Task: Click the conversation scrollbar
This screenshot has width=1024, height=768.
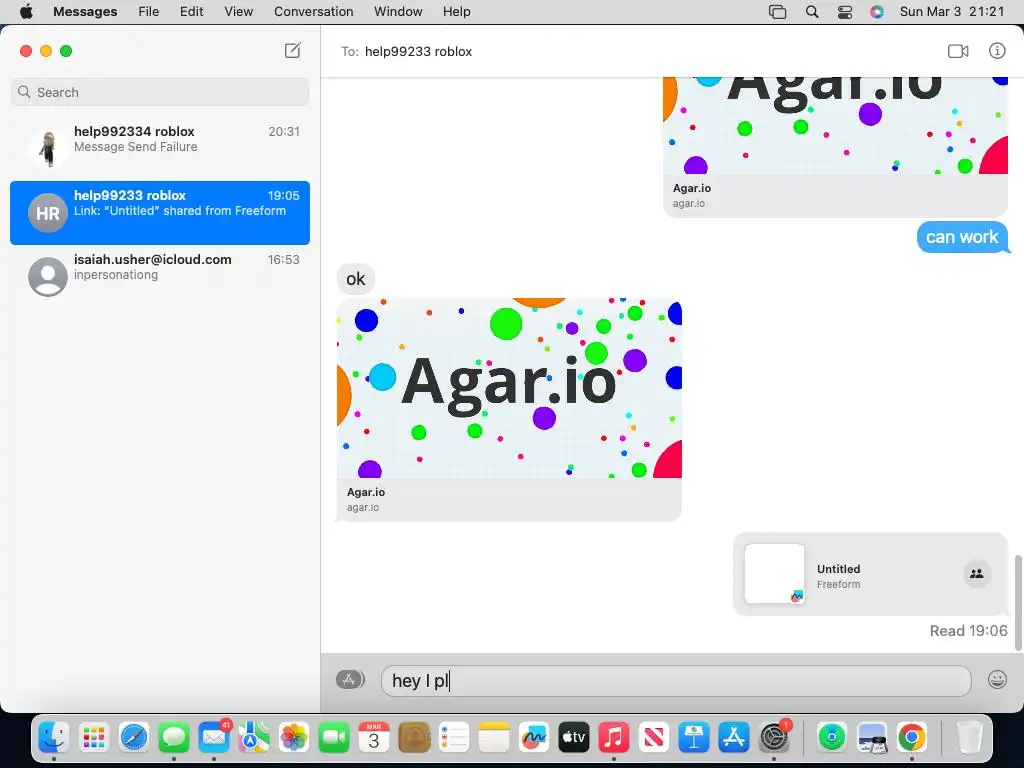Action: click(1017, 603)
